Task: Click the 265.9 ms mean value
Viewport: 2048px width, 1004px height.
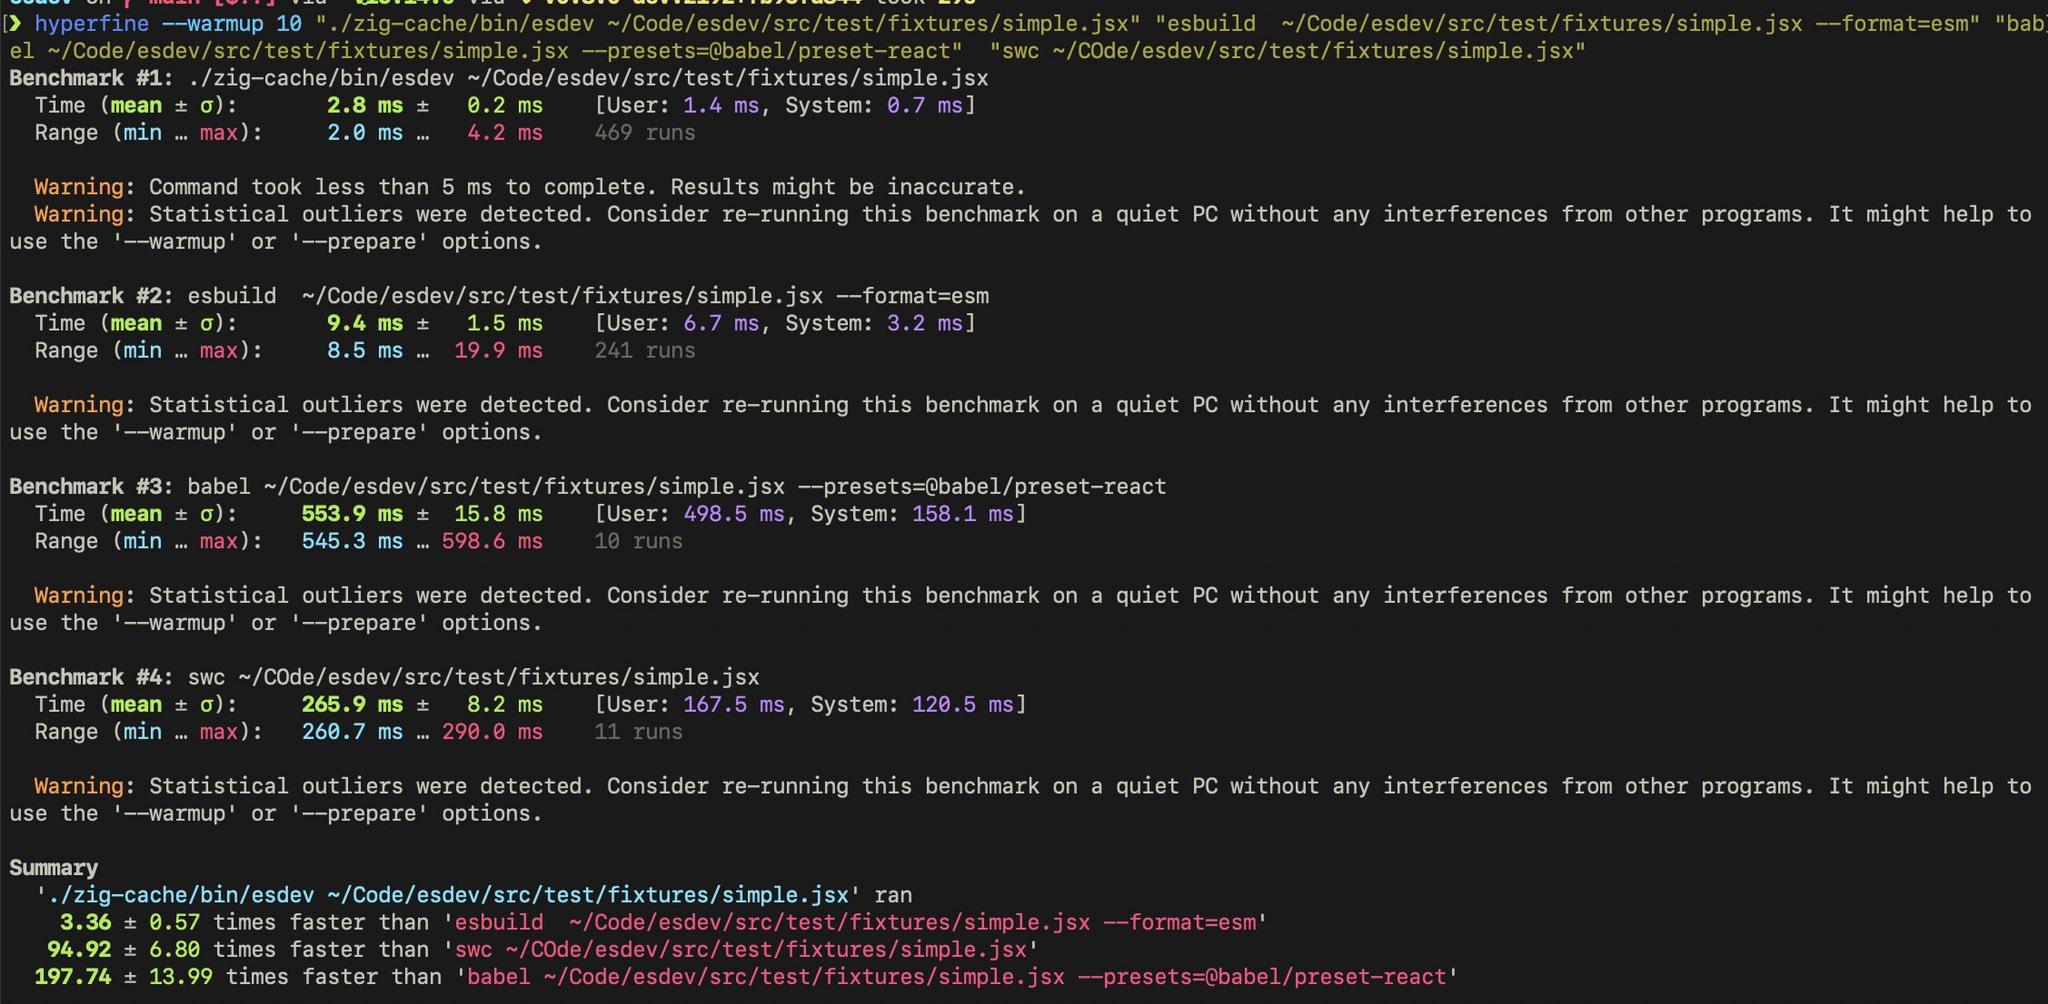Action: click(352, 704)
